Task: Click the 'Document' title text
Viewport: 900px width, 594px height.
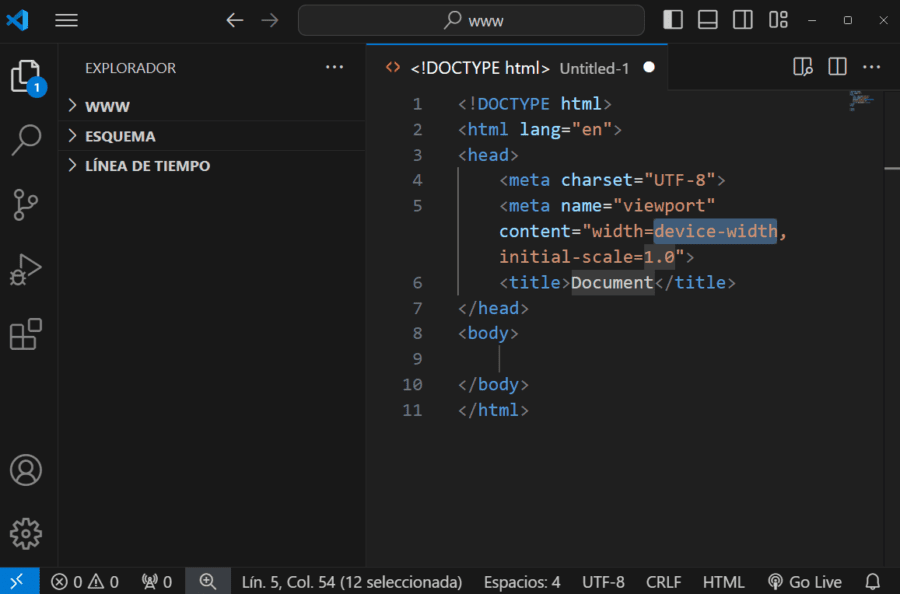Action: tap(612, 282)
